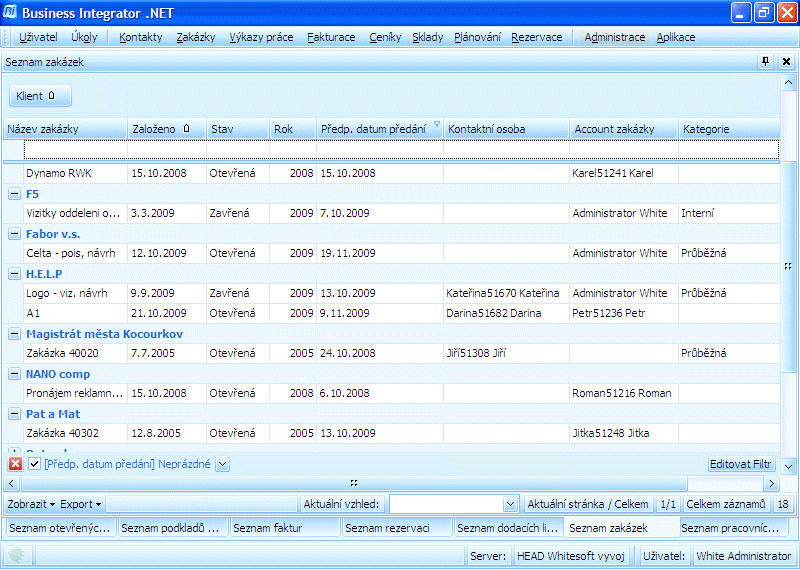Collapse the H.E.L.P group
This screenshot has width=800, height=570.
14,274
